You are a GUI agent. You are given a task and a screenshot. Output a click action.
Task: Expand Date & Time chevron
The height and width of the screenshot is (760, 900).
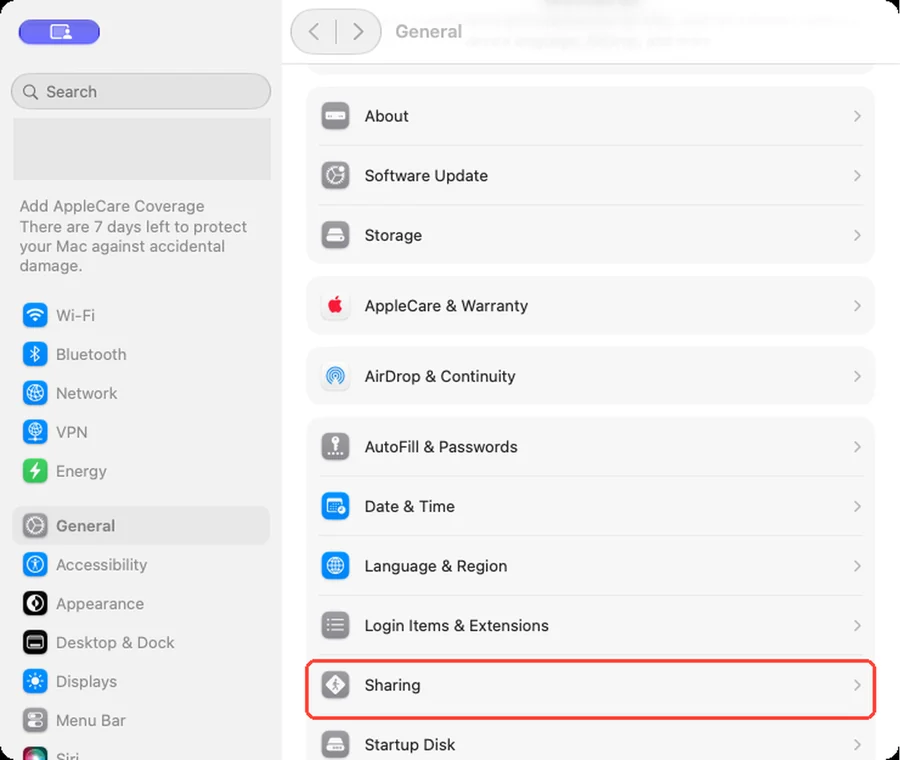pos(857,506)
